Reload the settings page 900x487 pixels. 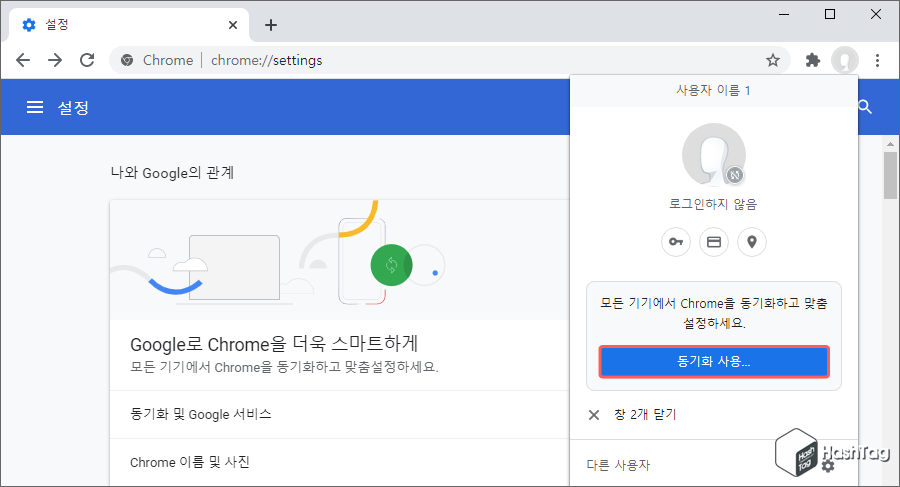click(x=87, y=60)
